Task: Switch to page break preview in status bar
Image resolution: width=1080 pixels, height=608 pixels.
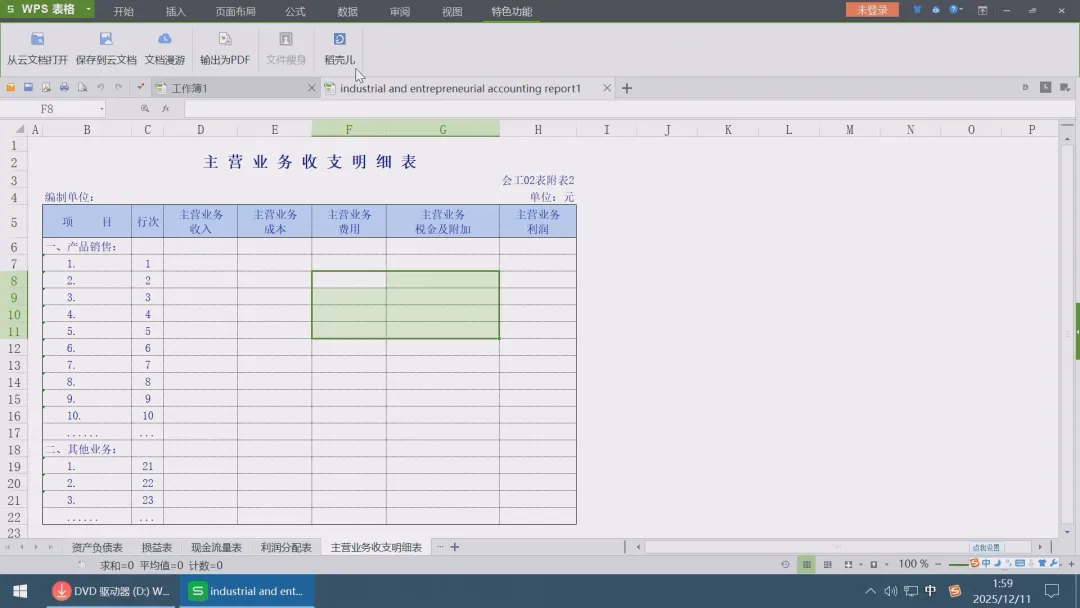Action: tap(827, 565)
